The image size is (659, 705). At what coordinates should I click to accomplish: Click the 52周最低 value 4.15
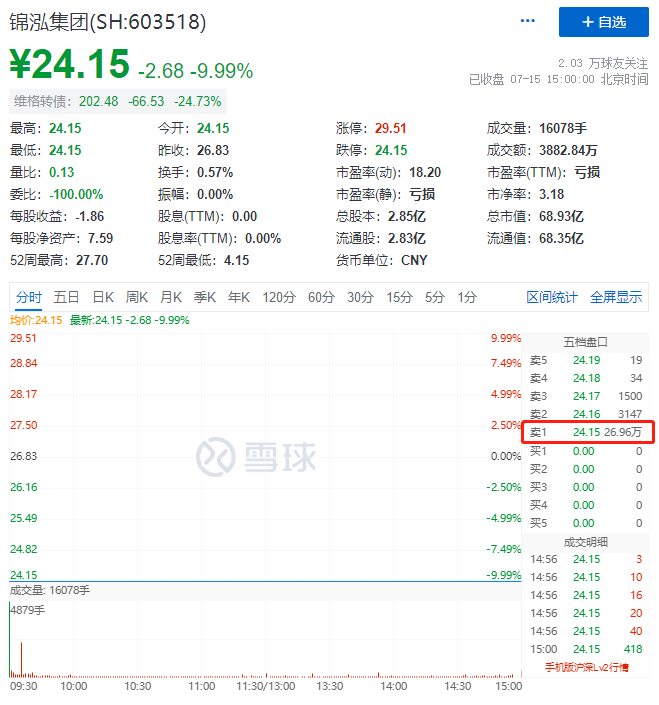click(236, 260)
